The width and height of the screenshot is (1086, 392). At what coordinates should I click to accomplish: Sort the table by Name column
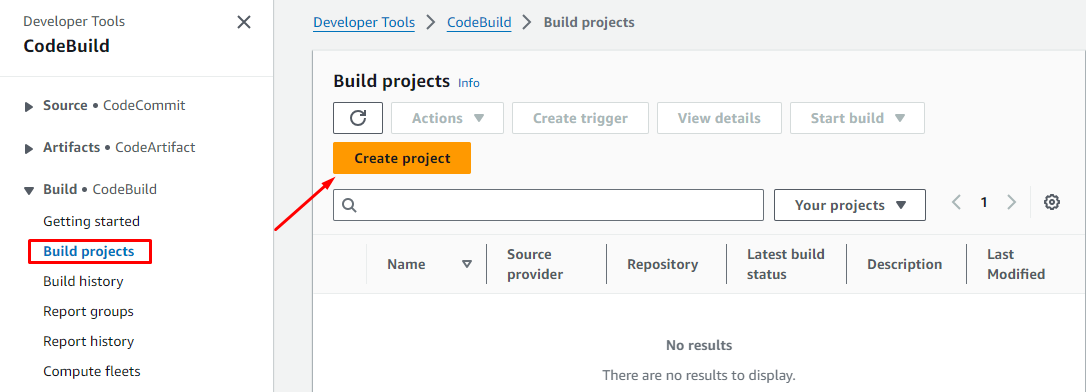pos(467,264)
